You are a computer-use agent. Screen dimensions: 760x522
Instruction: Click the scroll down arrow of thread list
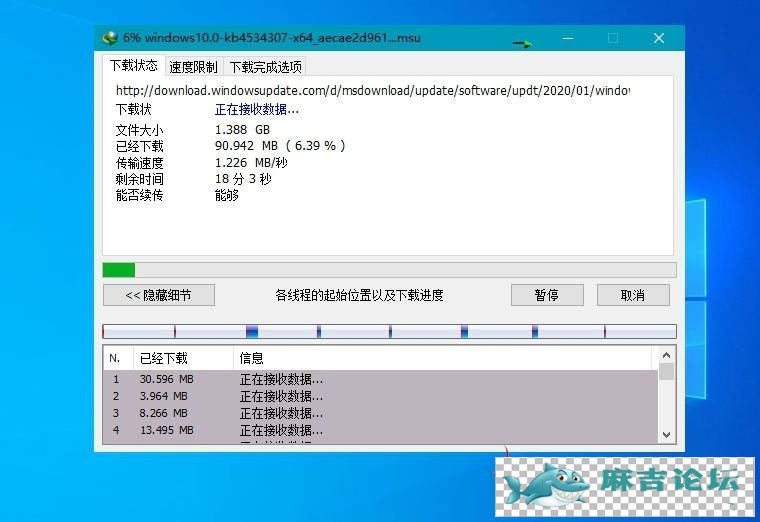pos(666,435)
